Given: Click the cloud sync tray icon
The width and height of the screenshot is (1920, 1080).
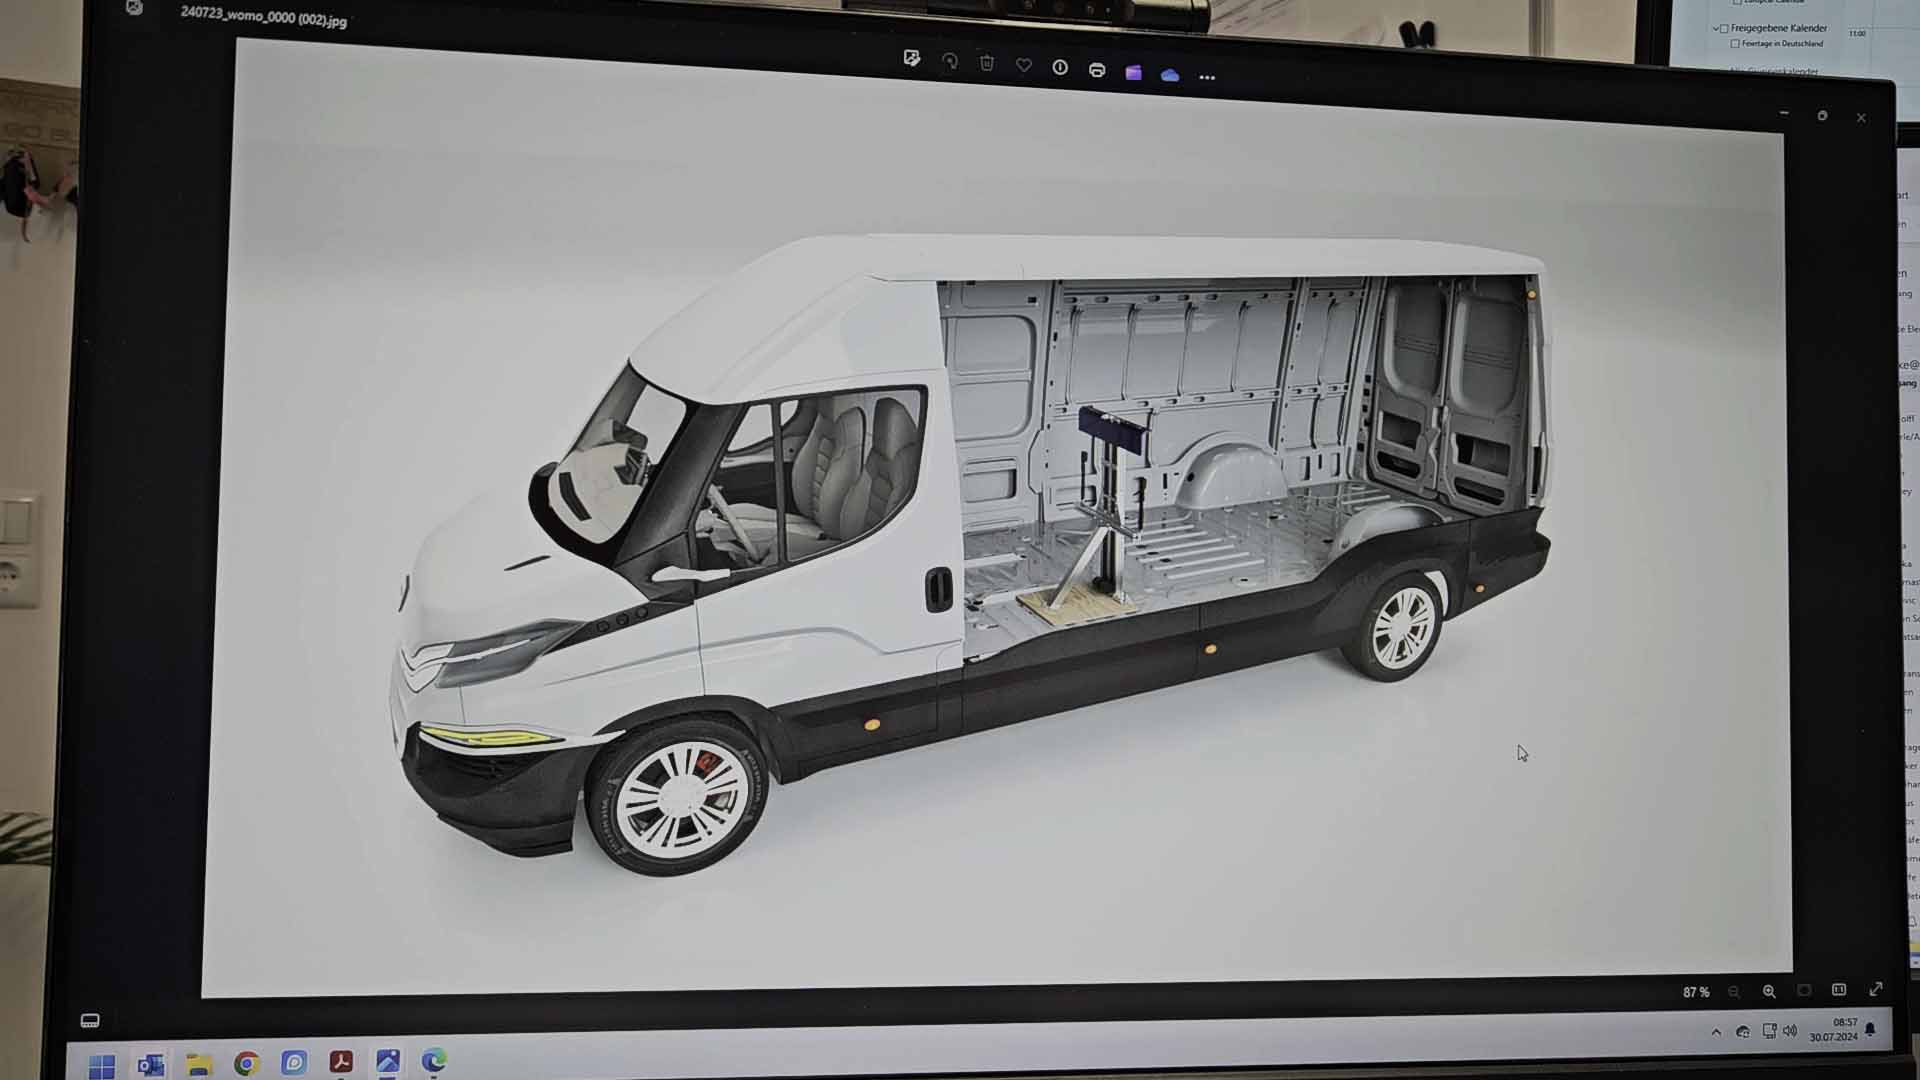Looking at the screenshot, I should tap(1743, 1032).
